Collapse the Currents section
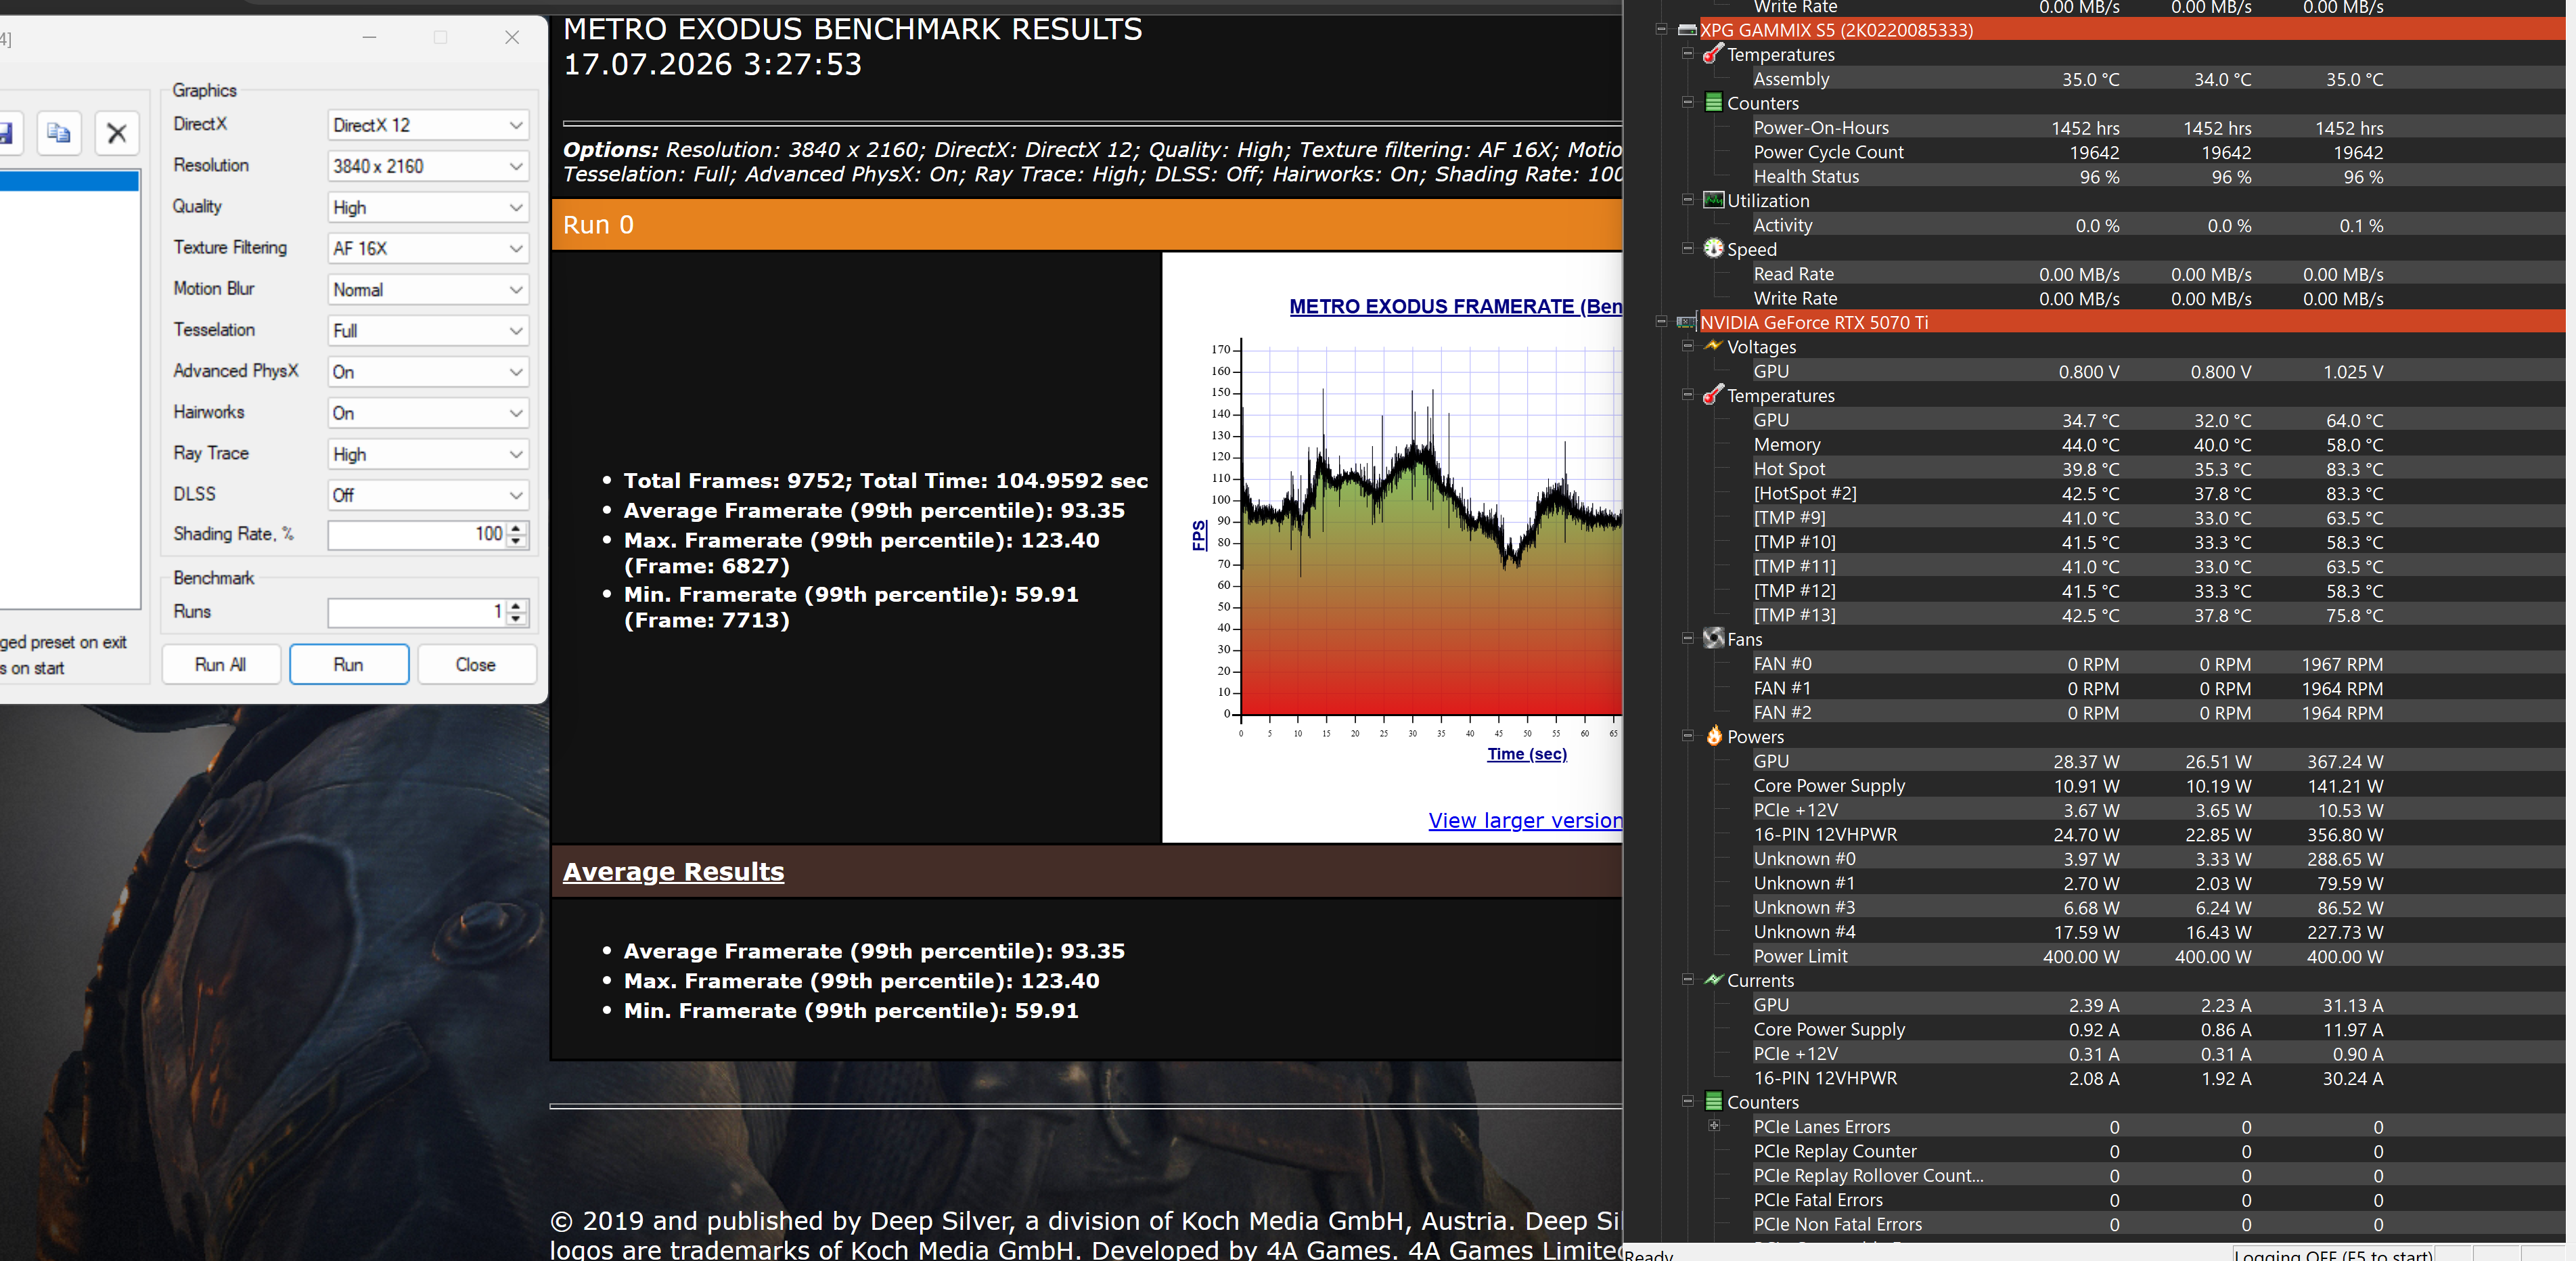Viewport: 2576px width, 1261px height. coord(1687,980)
